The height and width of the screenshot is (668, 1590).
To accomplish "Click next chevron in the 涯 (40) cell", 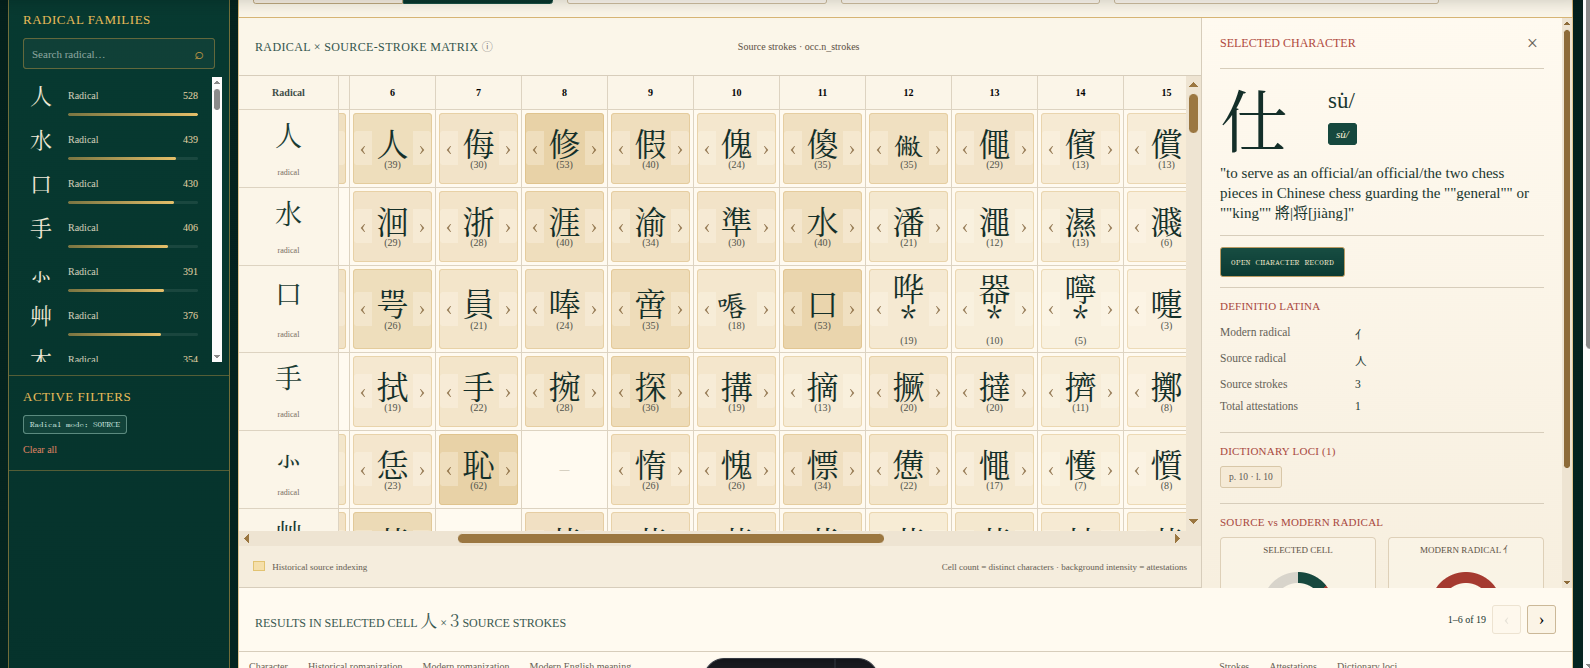I will [x=594, y=227].
